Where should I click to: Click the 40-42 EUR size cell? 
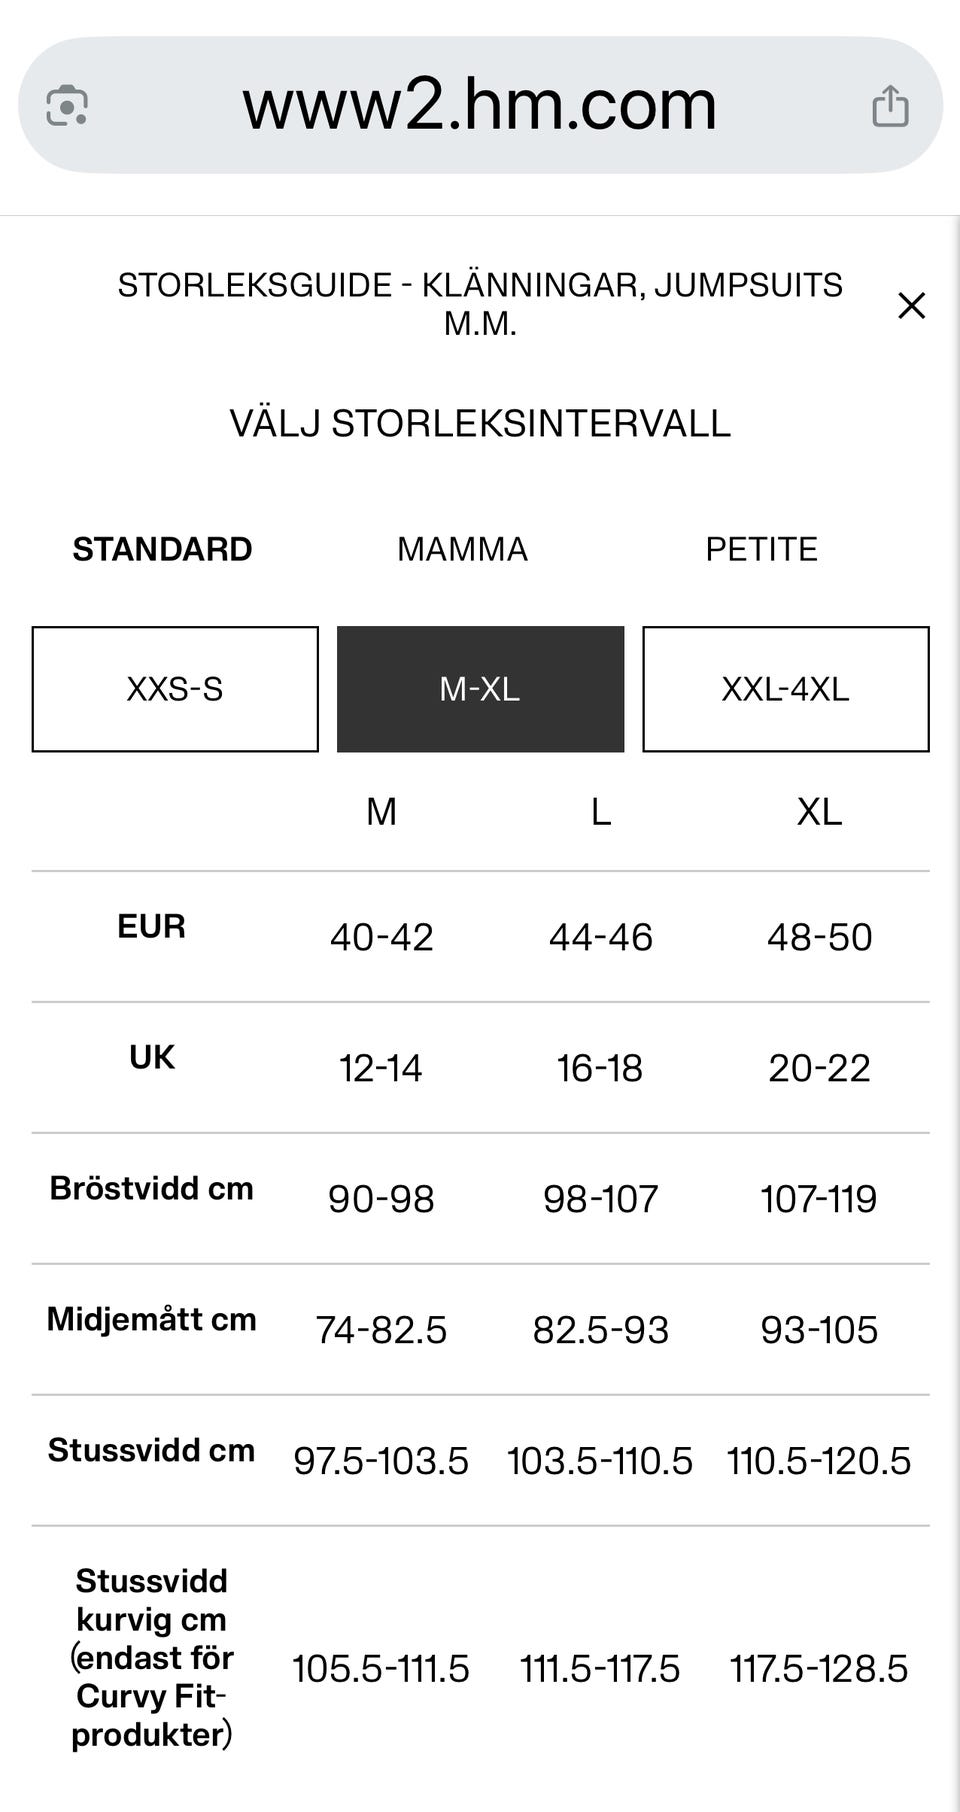pyautogui.click(x=381, y=937)
